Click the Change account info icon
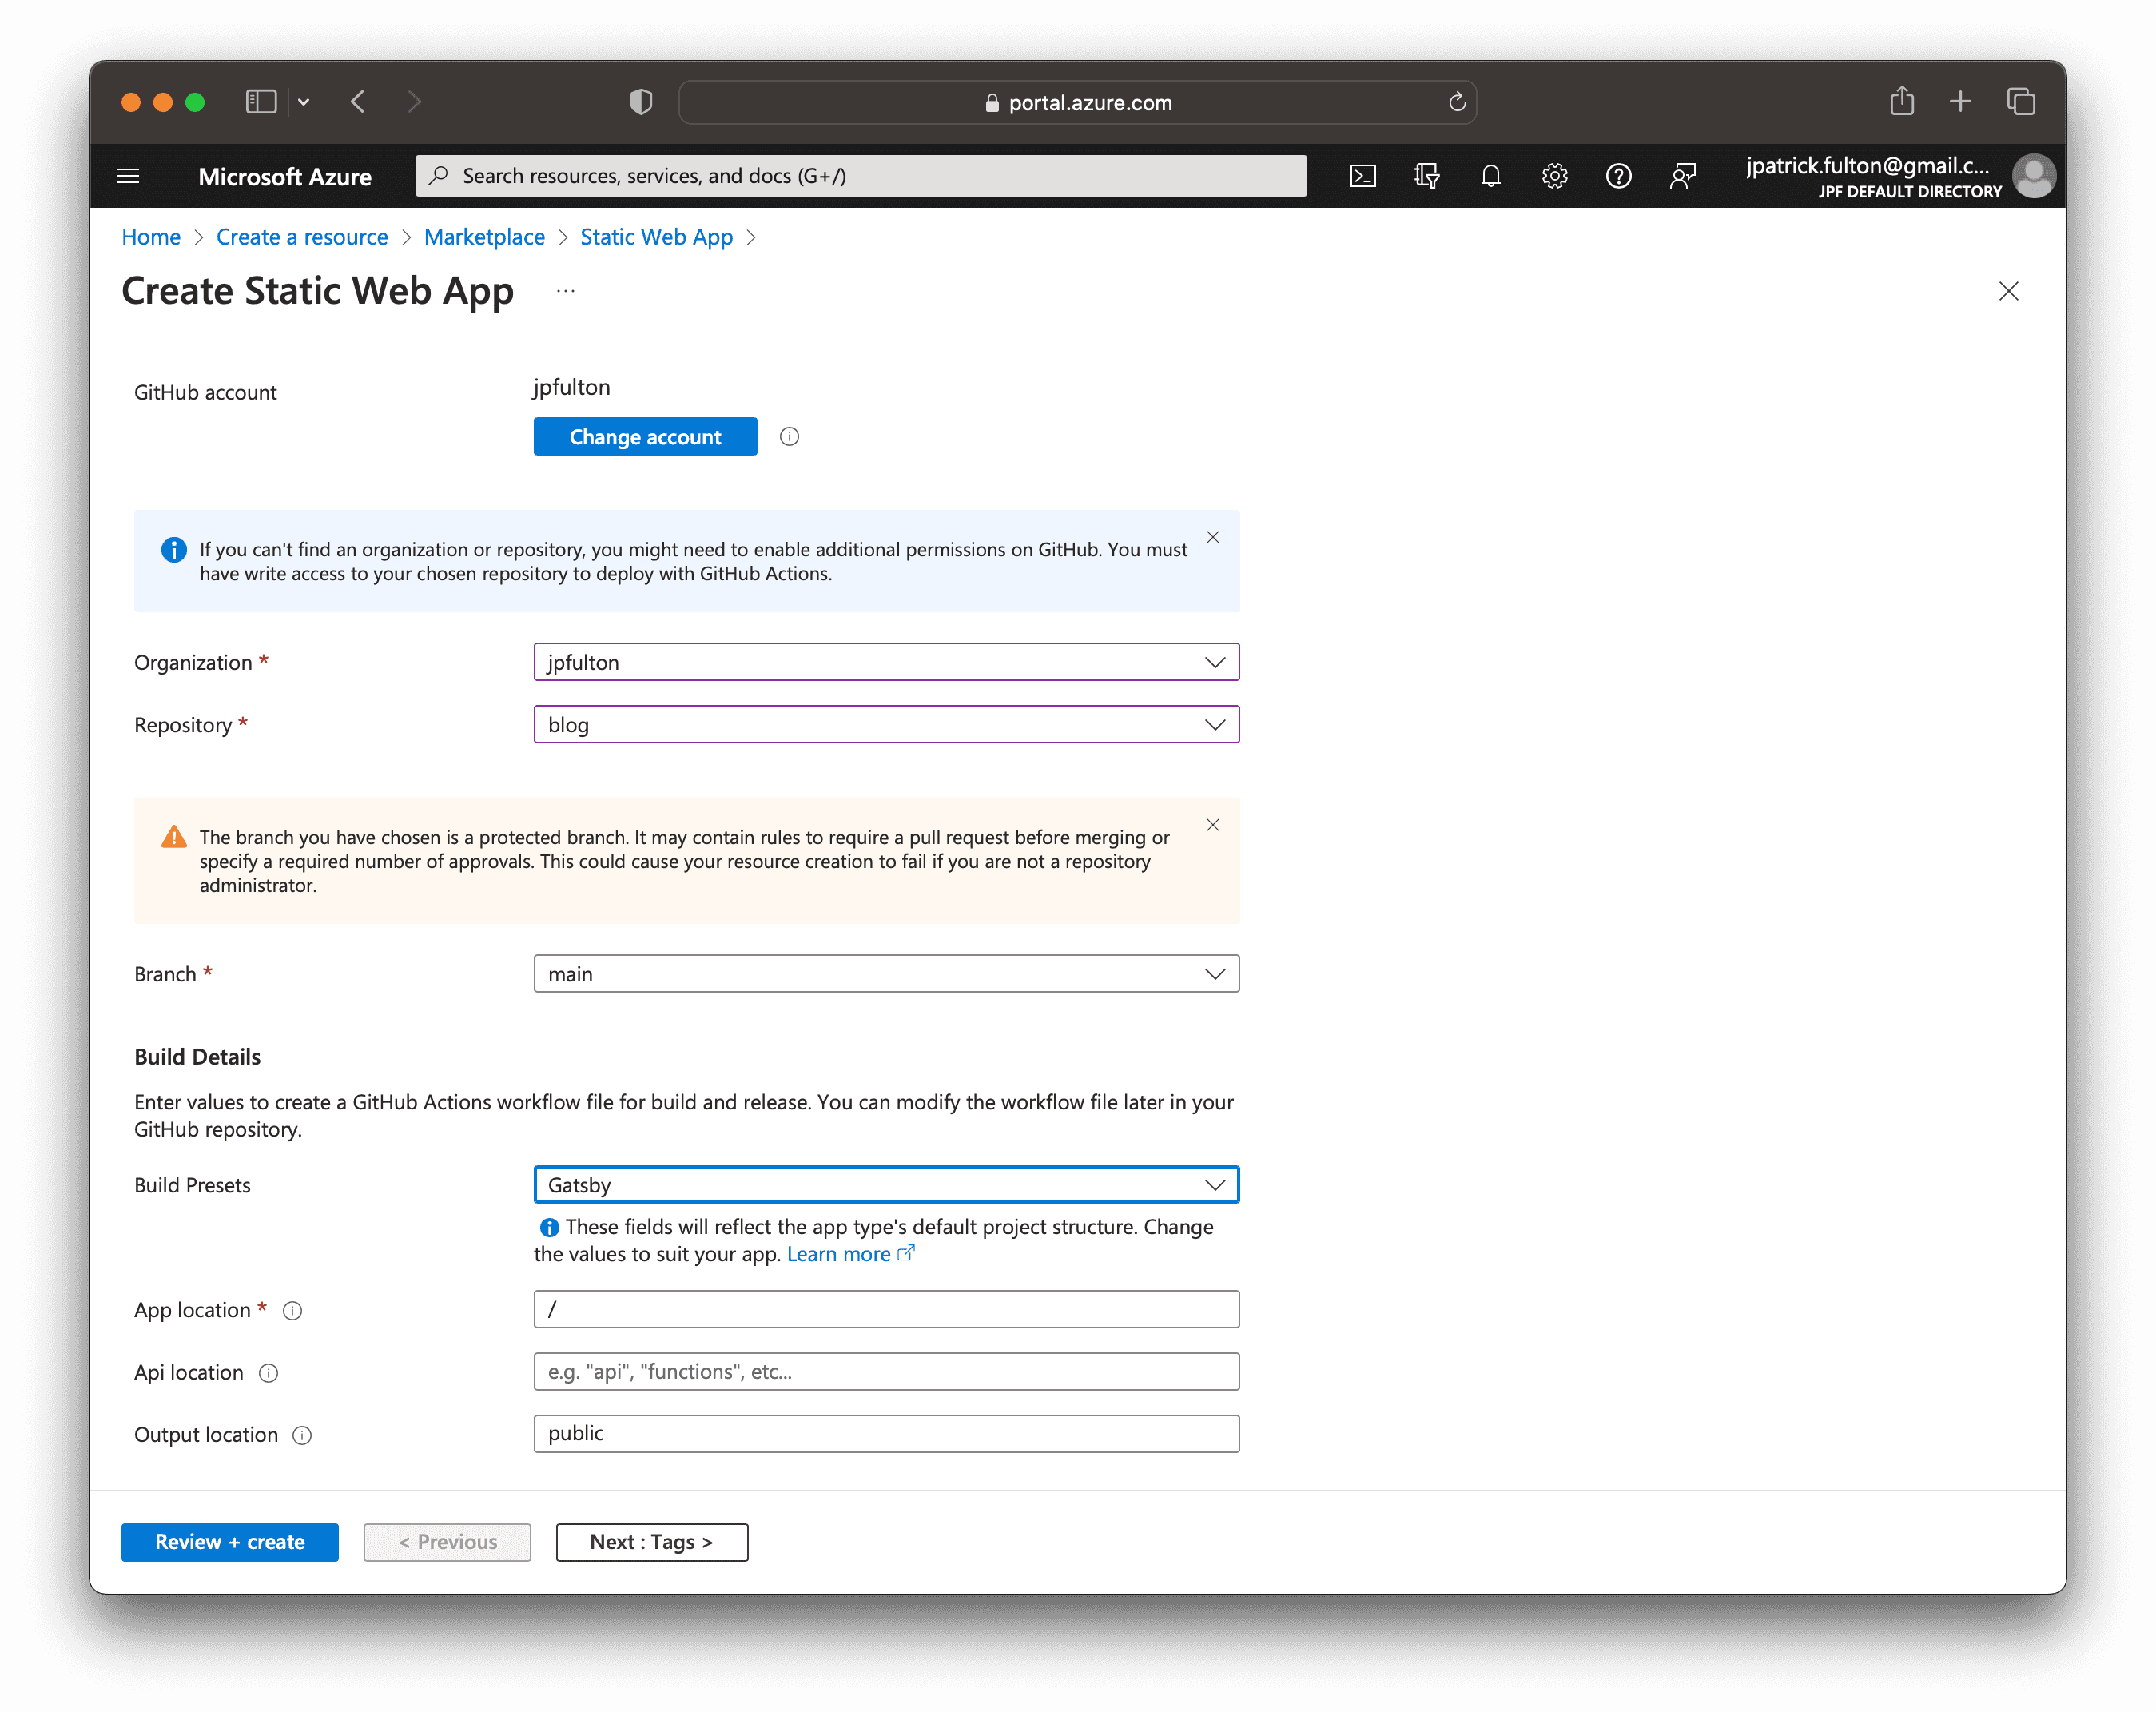Viewport: 2156px width, 1712px height. pos(789,436)
